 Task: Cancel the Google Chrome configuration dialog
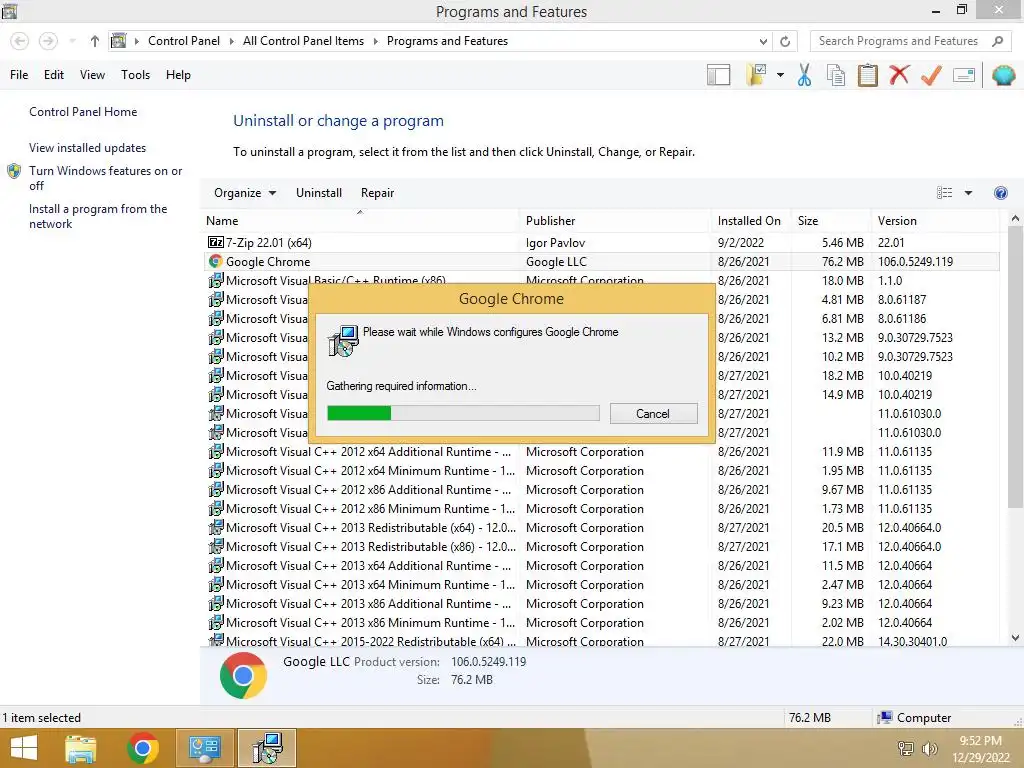[653, 413]
